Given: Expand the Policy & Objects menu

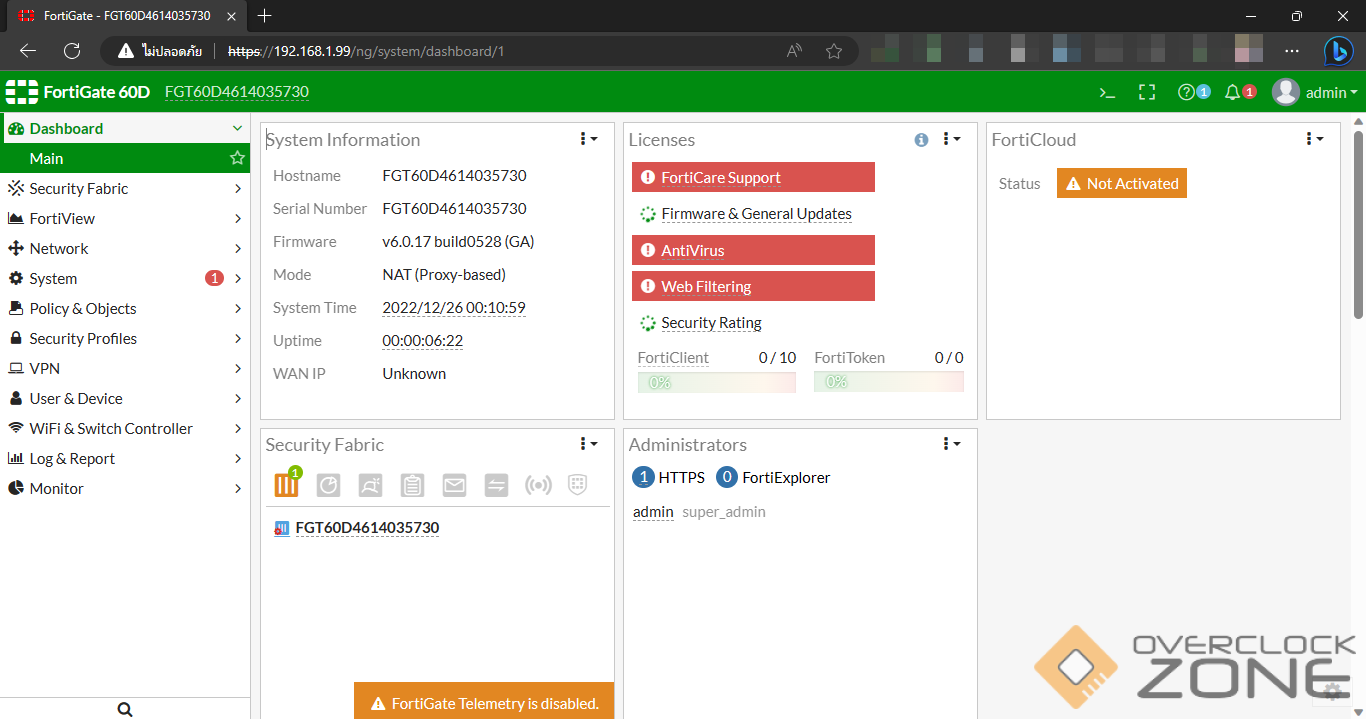Looking at the screenshot, I should tap(238, 308).
